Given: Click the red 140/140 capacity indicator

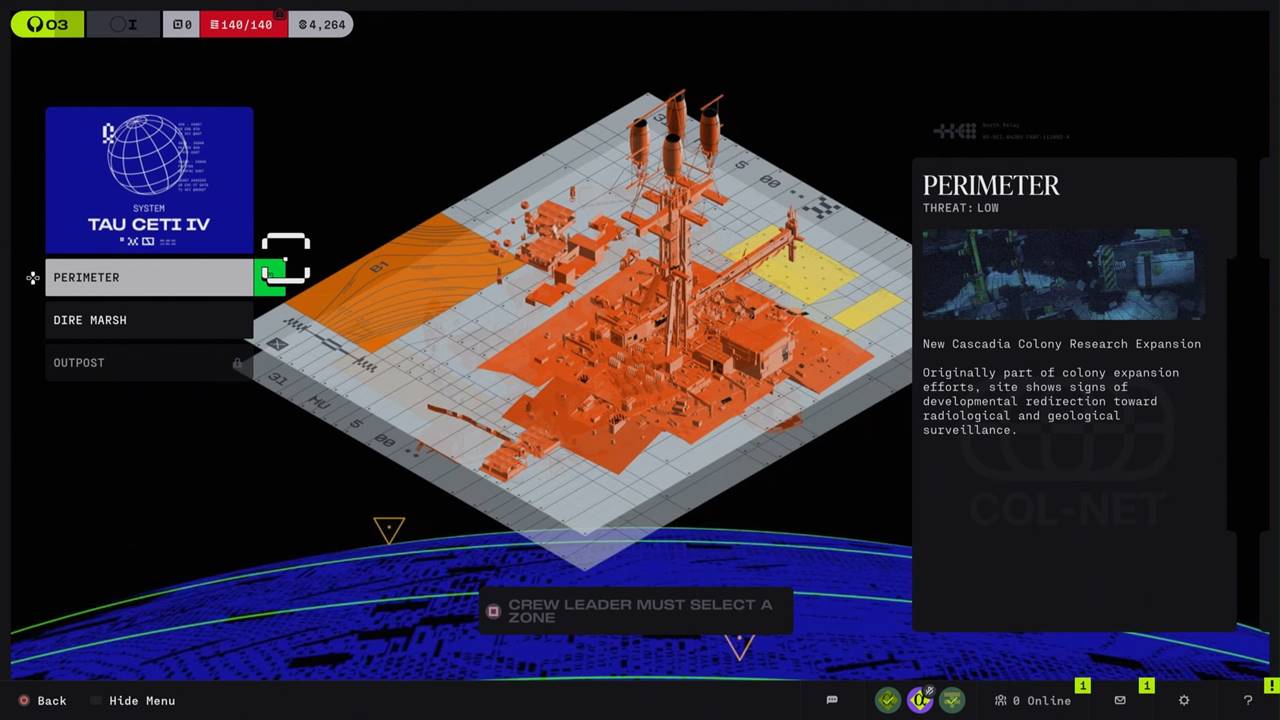Looking at the screenshot, I should 243,24.
